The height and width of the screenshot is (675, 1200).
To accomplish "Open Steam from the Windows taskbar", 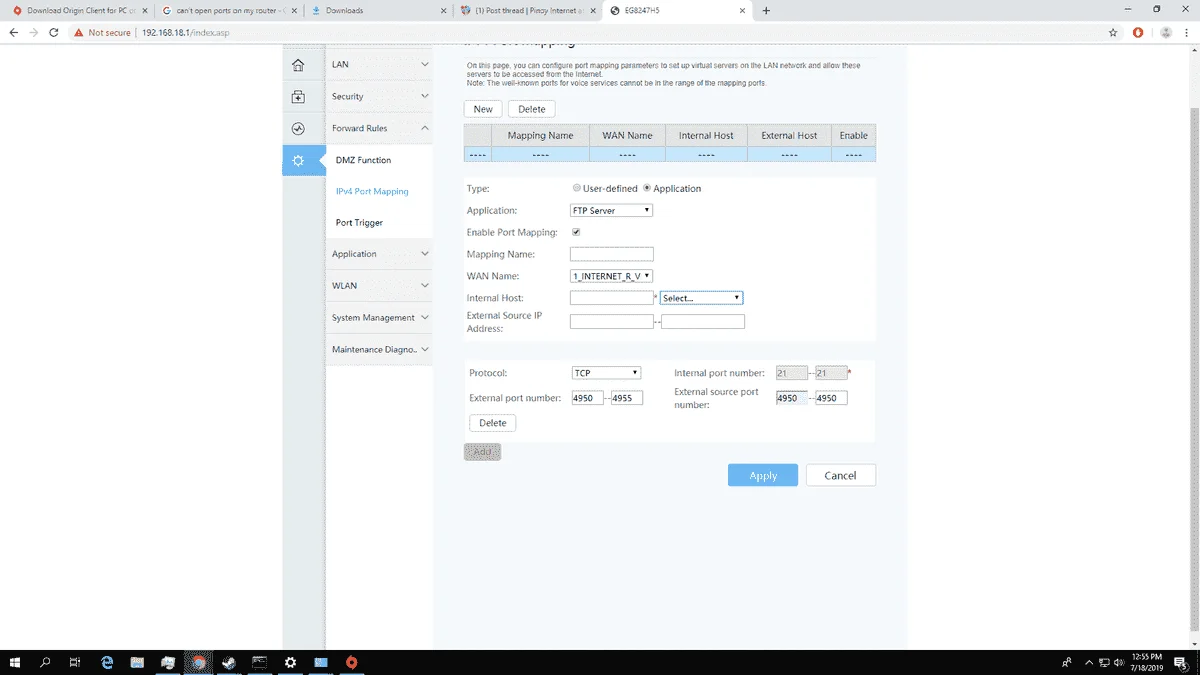I will click(x=229, y=662).
